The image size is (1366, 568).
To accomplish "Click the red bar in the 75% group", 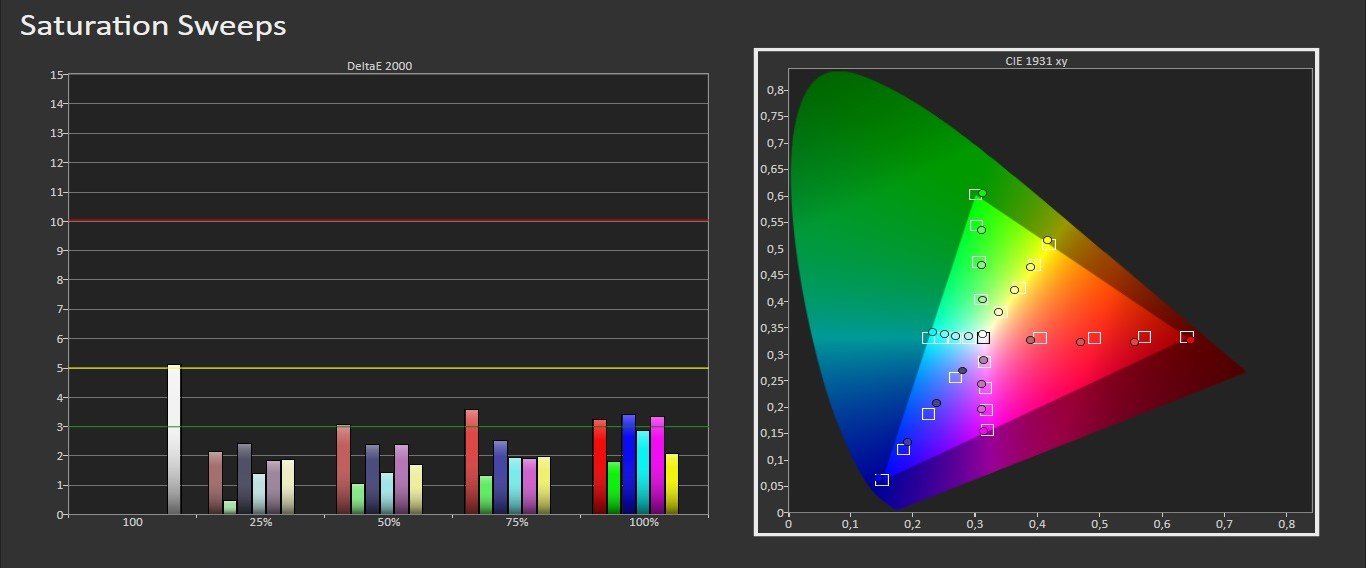I will click(x=472, y=462).
